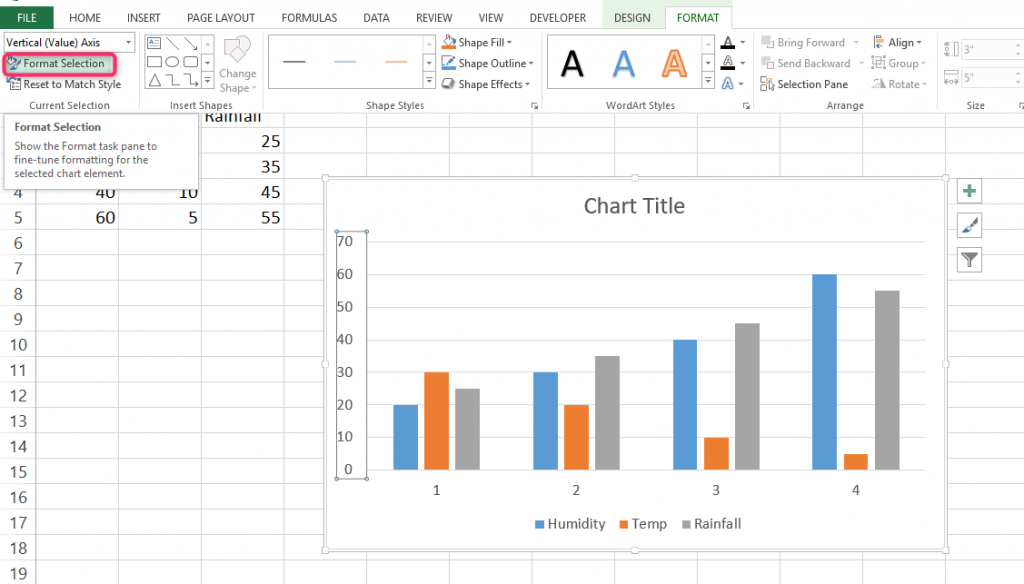The image size is (1024, 584).
Task: Select the Draw Text Box tool
Action: coord(154,42)
